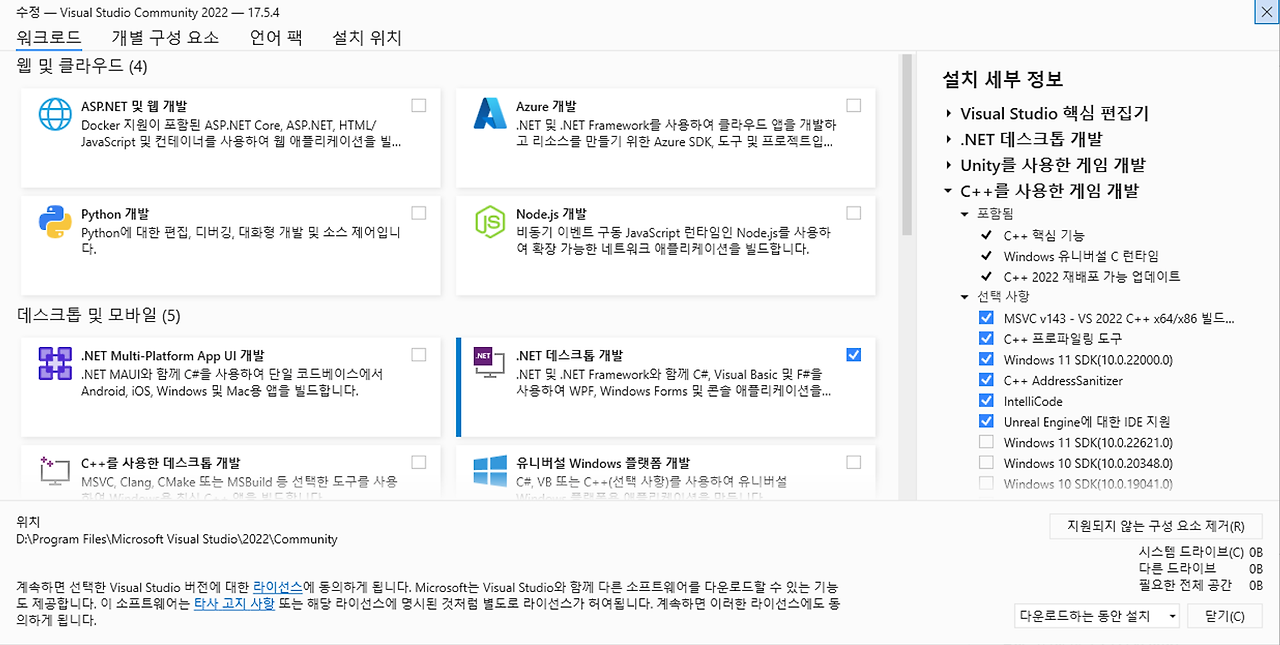Viewport: 1280px width, 645px height.
Task: Open the 라이선스 link
Action: tap(278, 587)
